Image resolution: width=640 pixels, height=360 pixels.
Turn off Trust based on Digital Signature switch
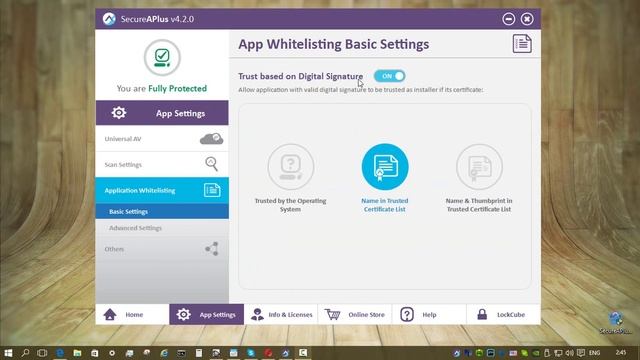pos(389,76)
